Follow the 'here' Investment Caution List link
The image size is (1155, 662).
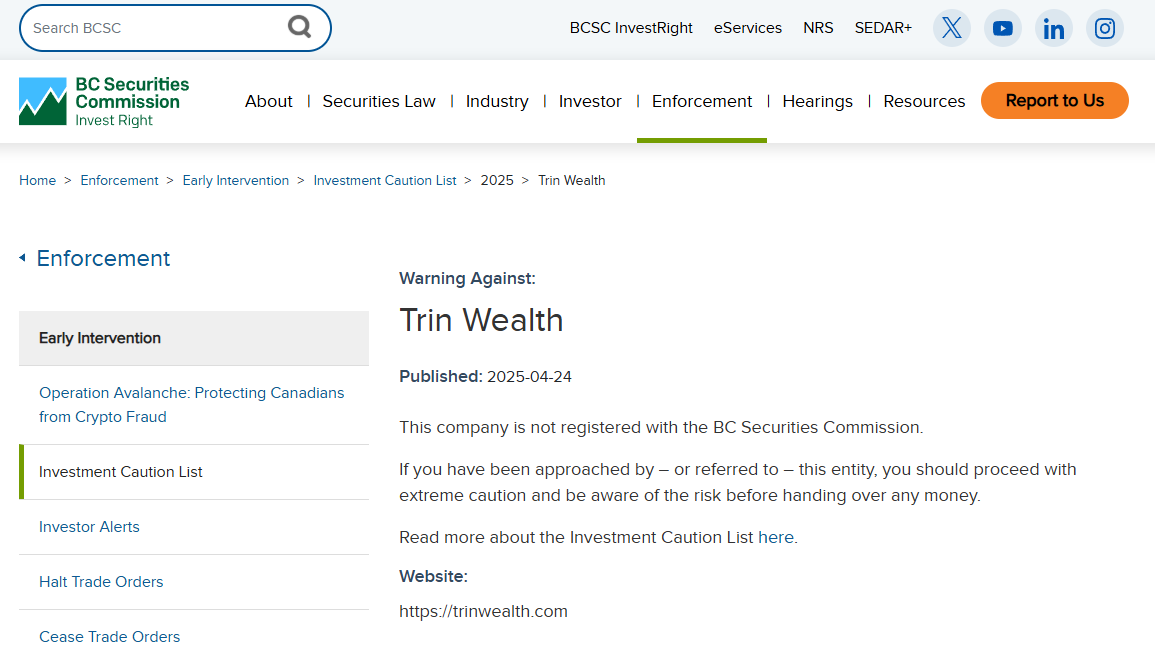(775, 537)
